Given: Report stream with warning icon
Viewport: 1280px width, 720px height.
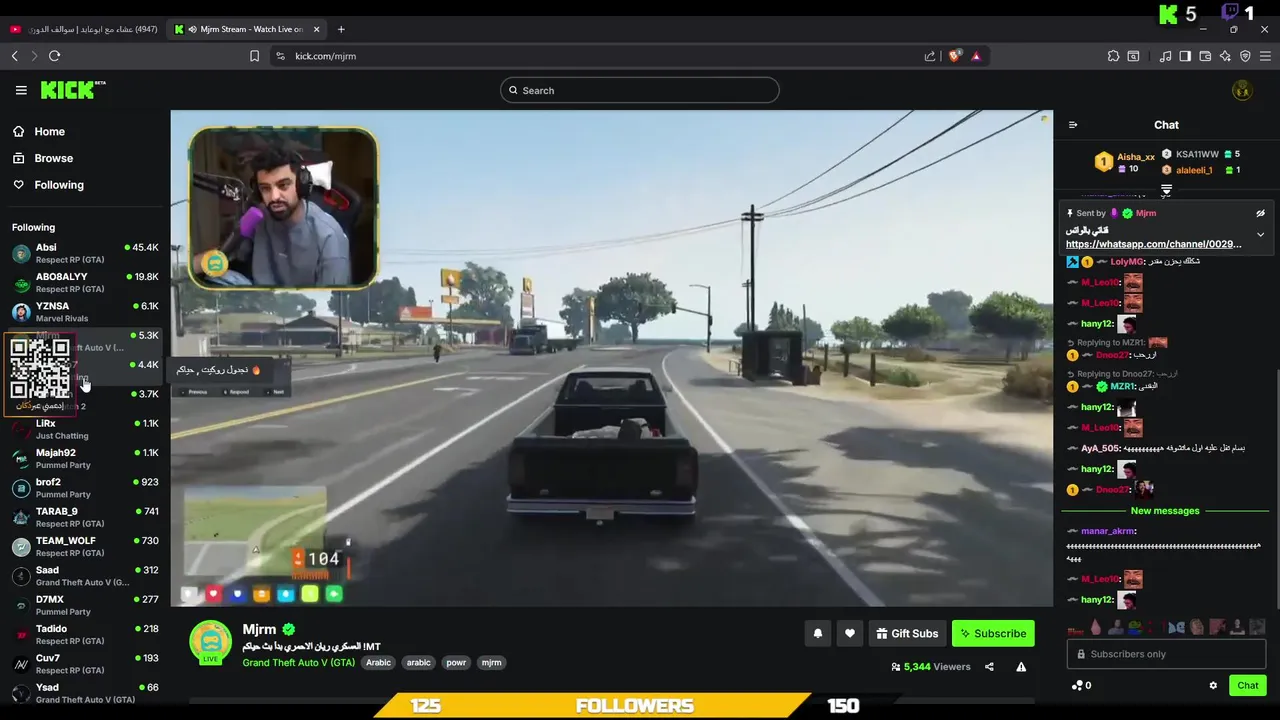Looking at the screenshot, I should point(1021,667).
